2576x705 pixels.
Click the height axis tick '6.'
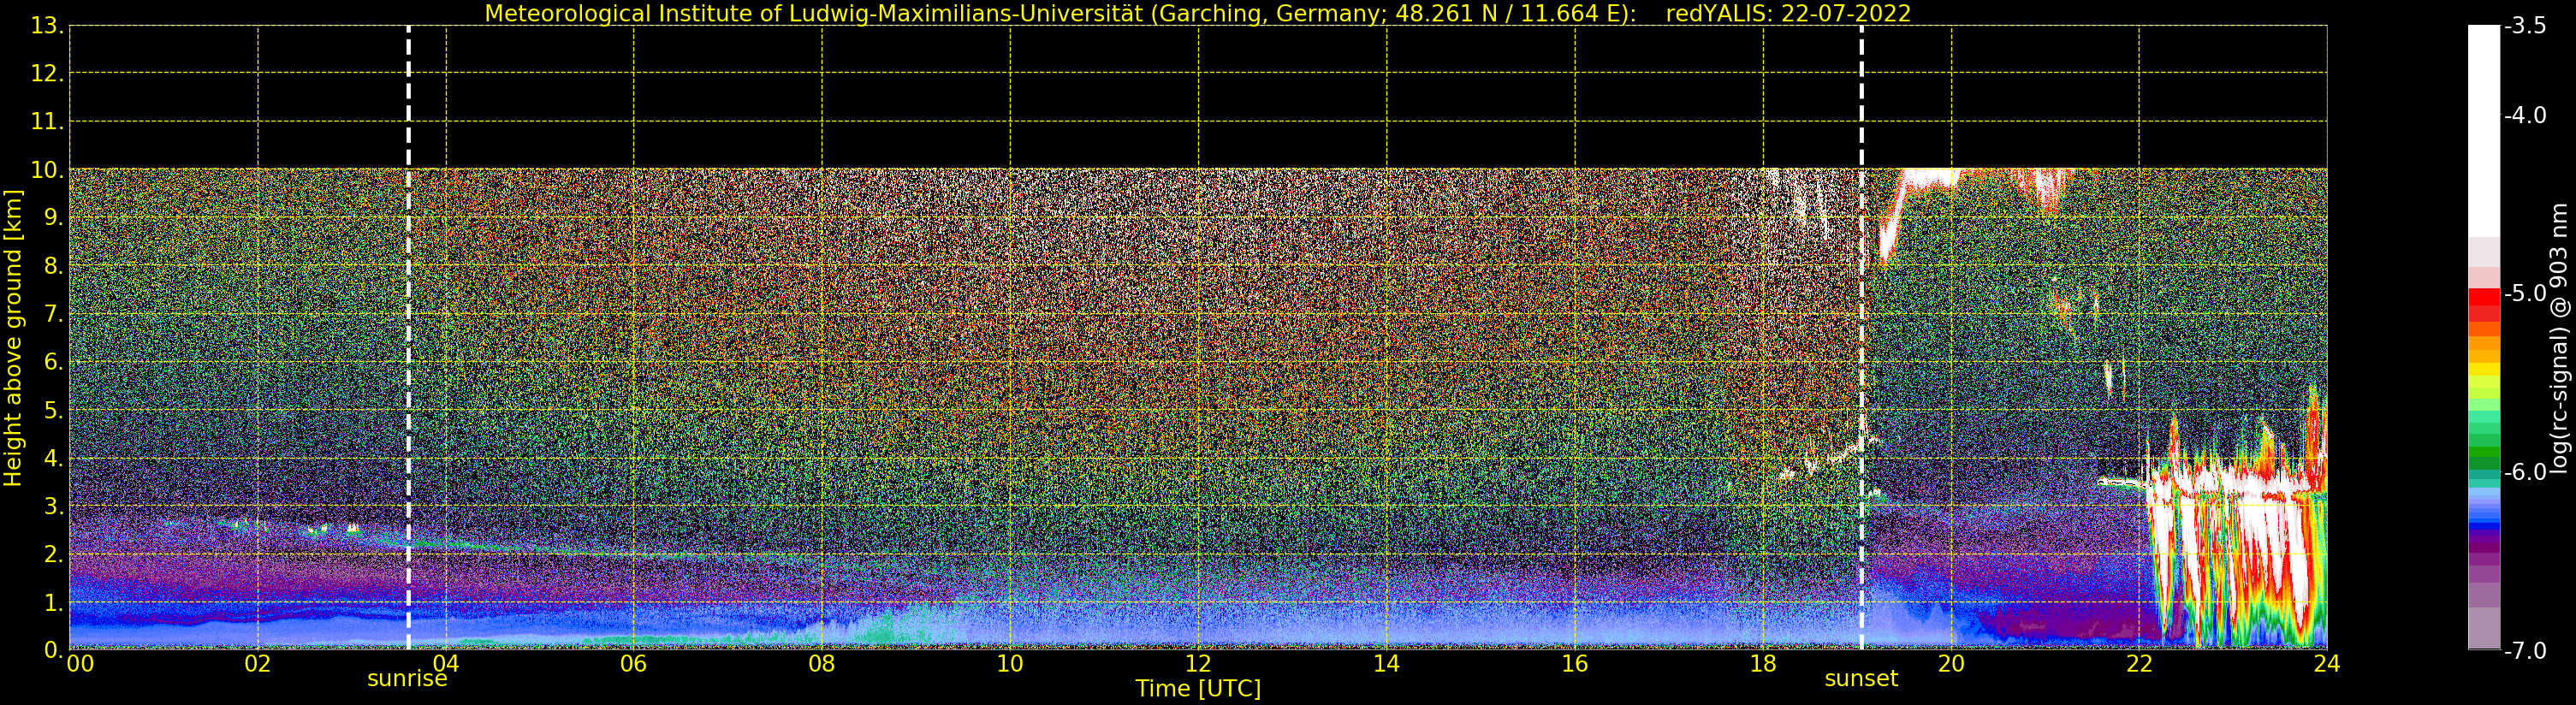pos(52,362)
